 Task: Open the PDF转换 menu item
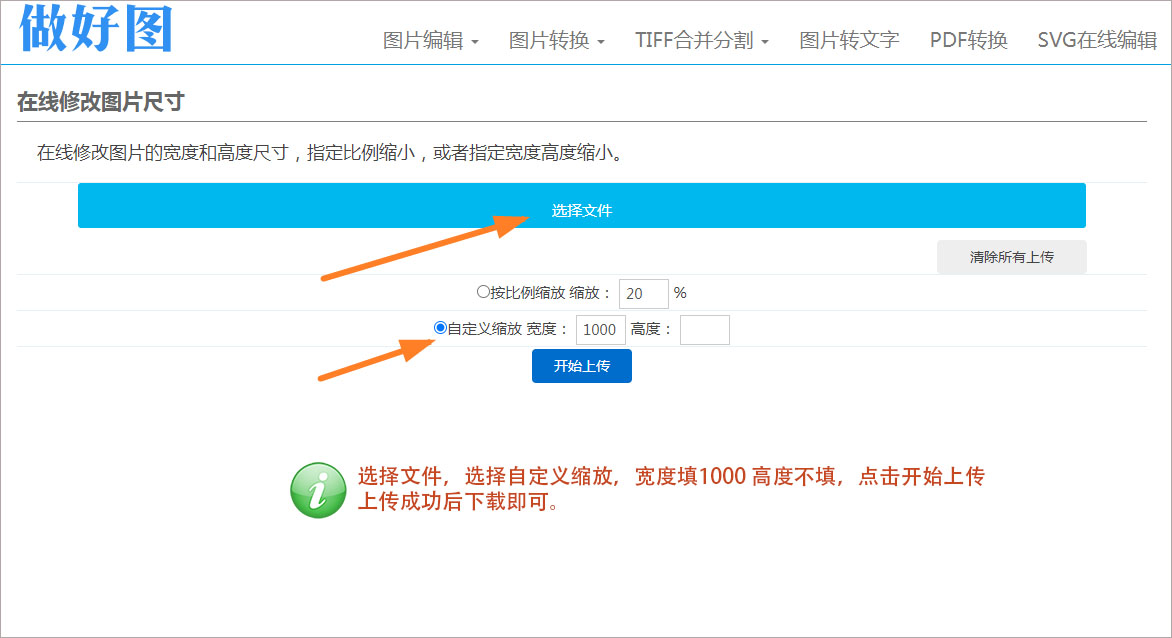pyautogui.click(x=968, y=41)
